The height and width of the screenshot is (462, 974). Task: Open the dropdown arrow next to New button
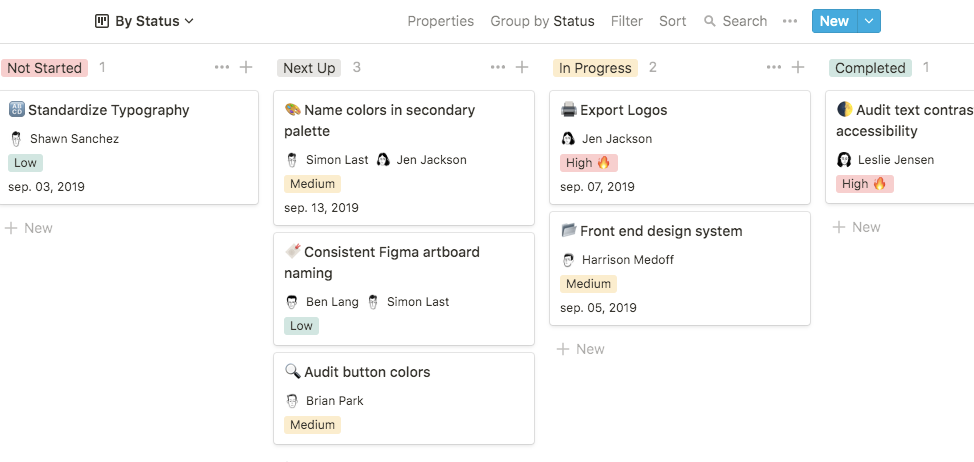pos(869,21)
